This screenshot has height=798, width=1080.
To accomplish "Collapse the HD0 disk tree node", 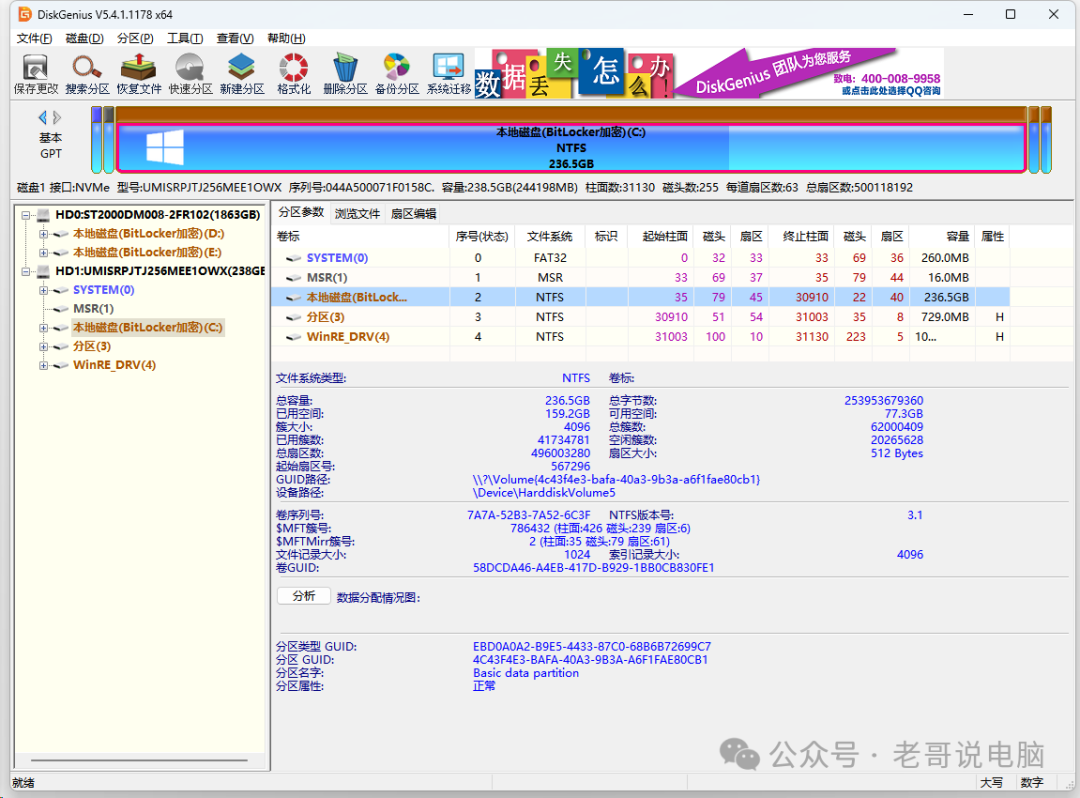I will coord(25,216).
